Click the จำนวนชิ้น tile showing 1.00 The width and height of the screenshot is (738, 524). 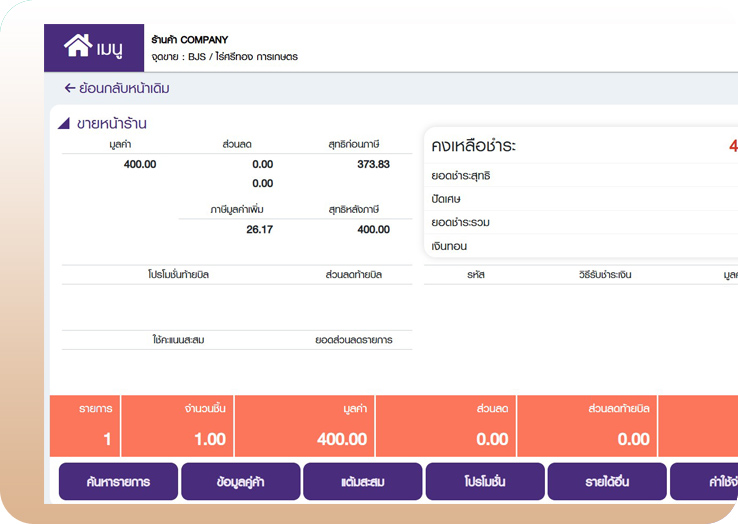[177, 426]
